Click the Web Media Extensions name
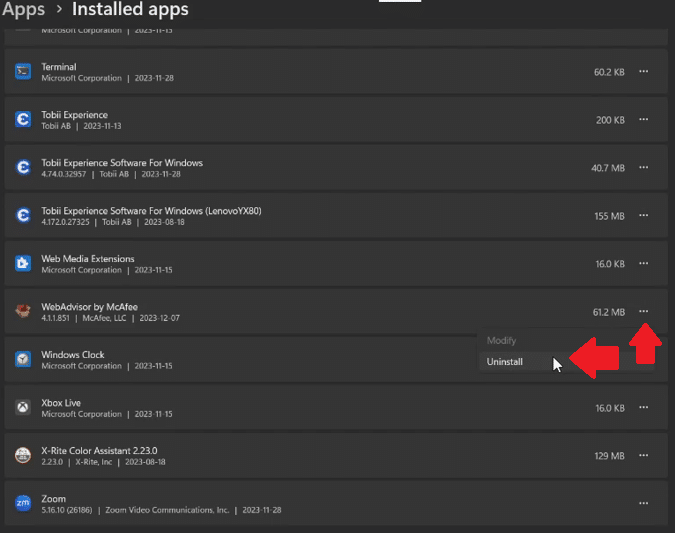Image resolution: width=675 pixels, height=533 pixels. point(88,259)
